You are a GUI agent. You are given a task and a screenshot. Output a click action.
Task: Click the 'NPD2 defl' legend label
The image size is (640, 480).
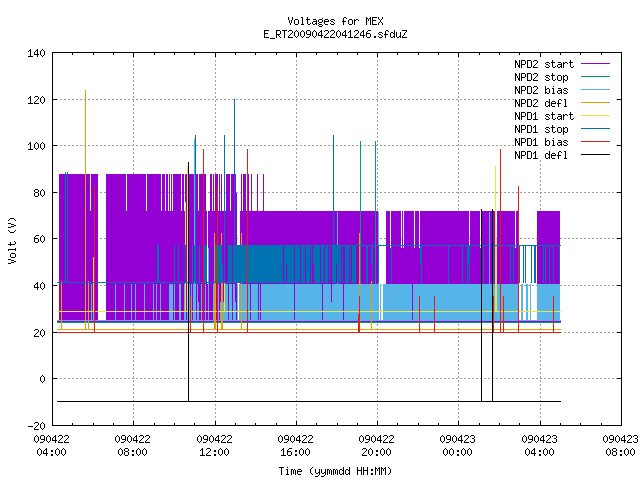(x=541, y=103)
